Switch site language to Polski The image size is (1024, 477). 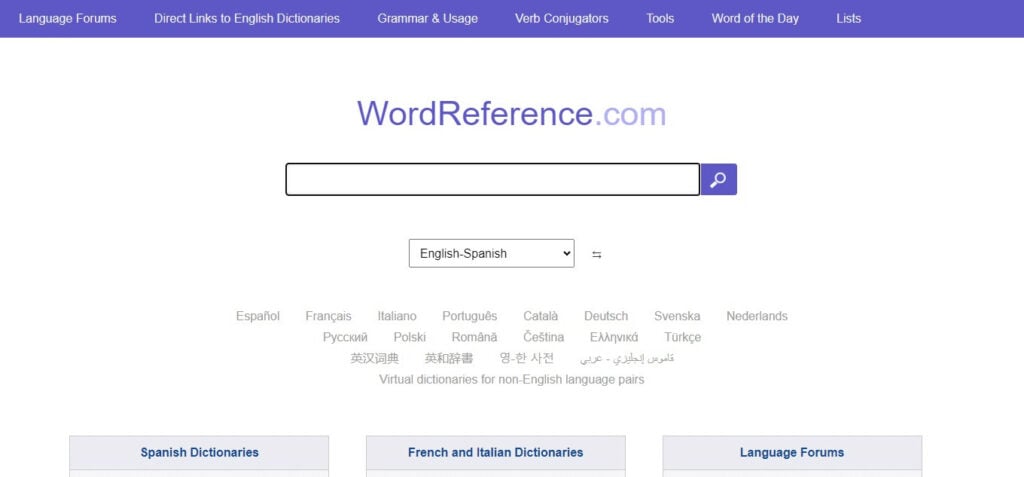409,337
